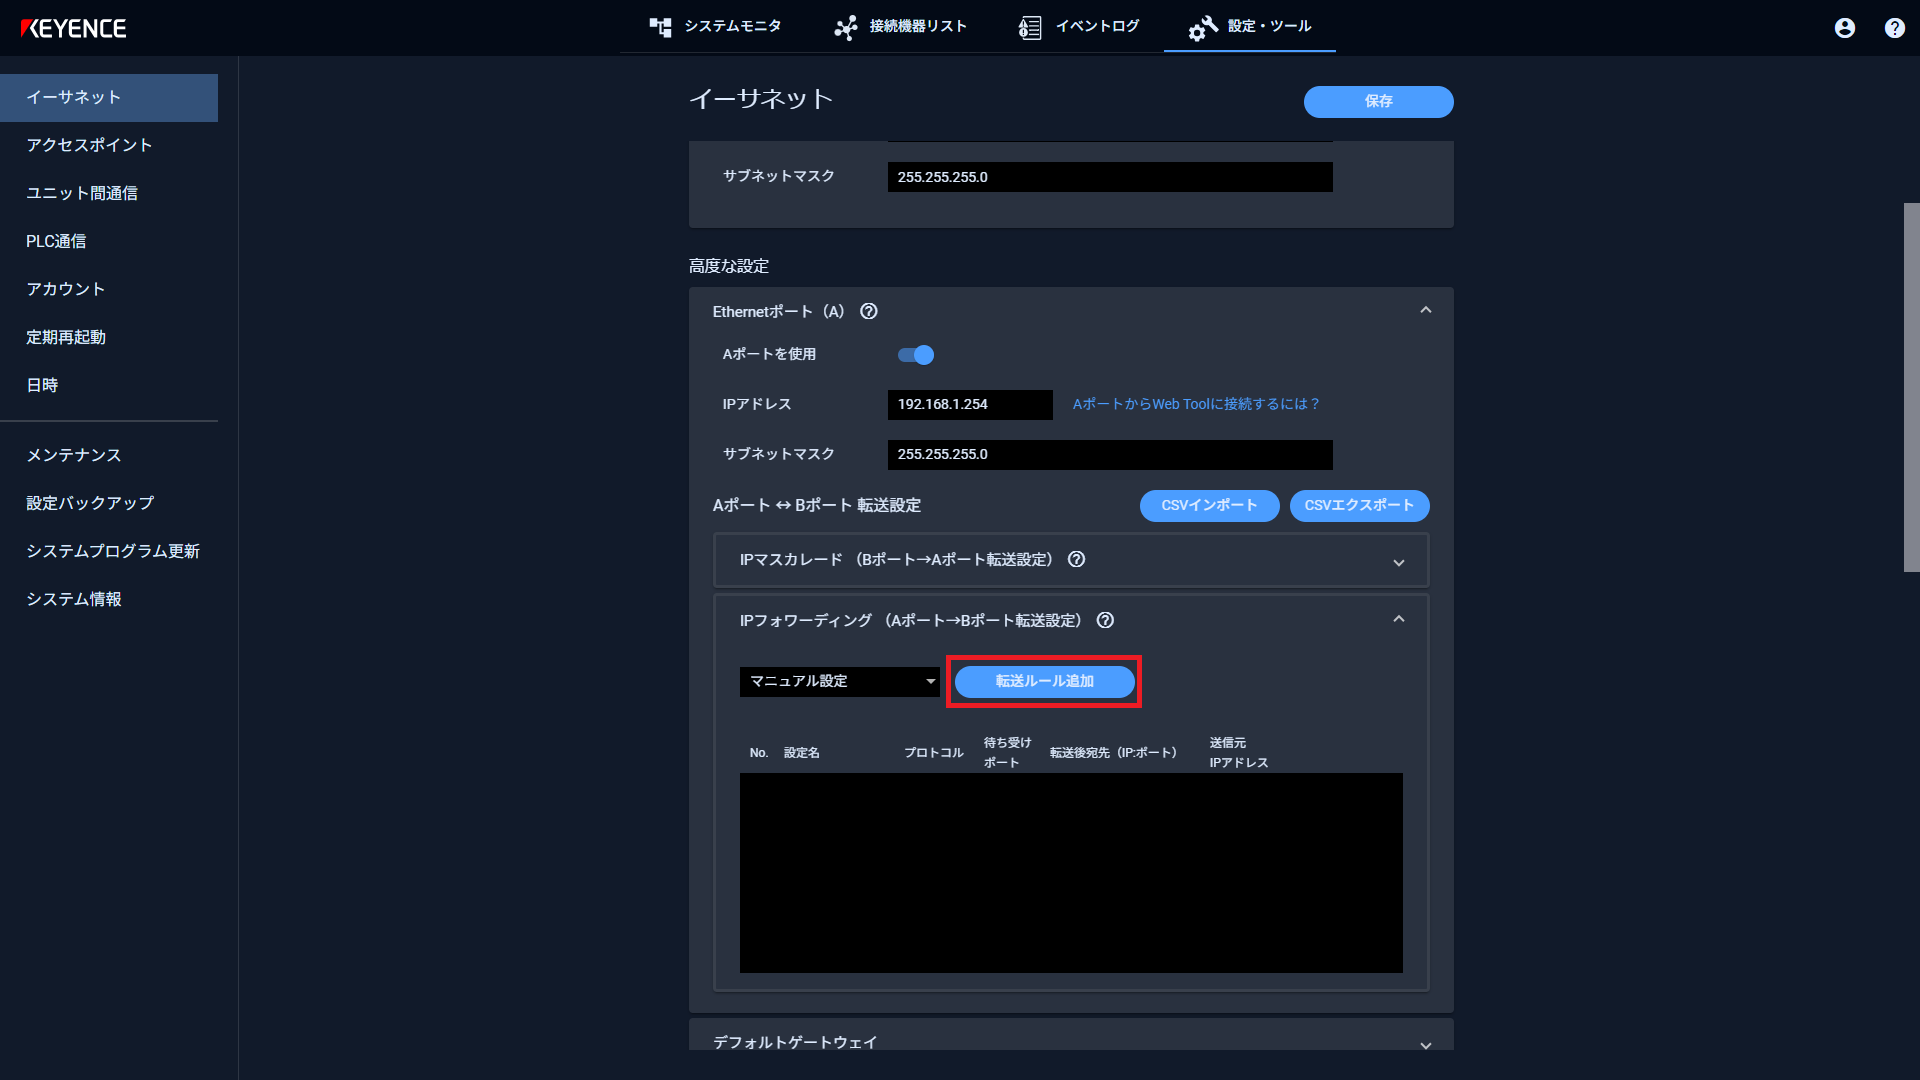Open 設定バックアップ in sidebar
This screenshot has height=1080, width=1920.
point(109,504)
